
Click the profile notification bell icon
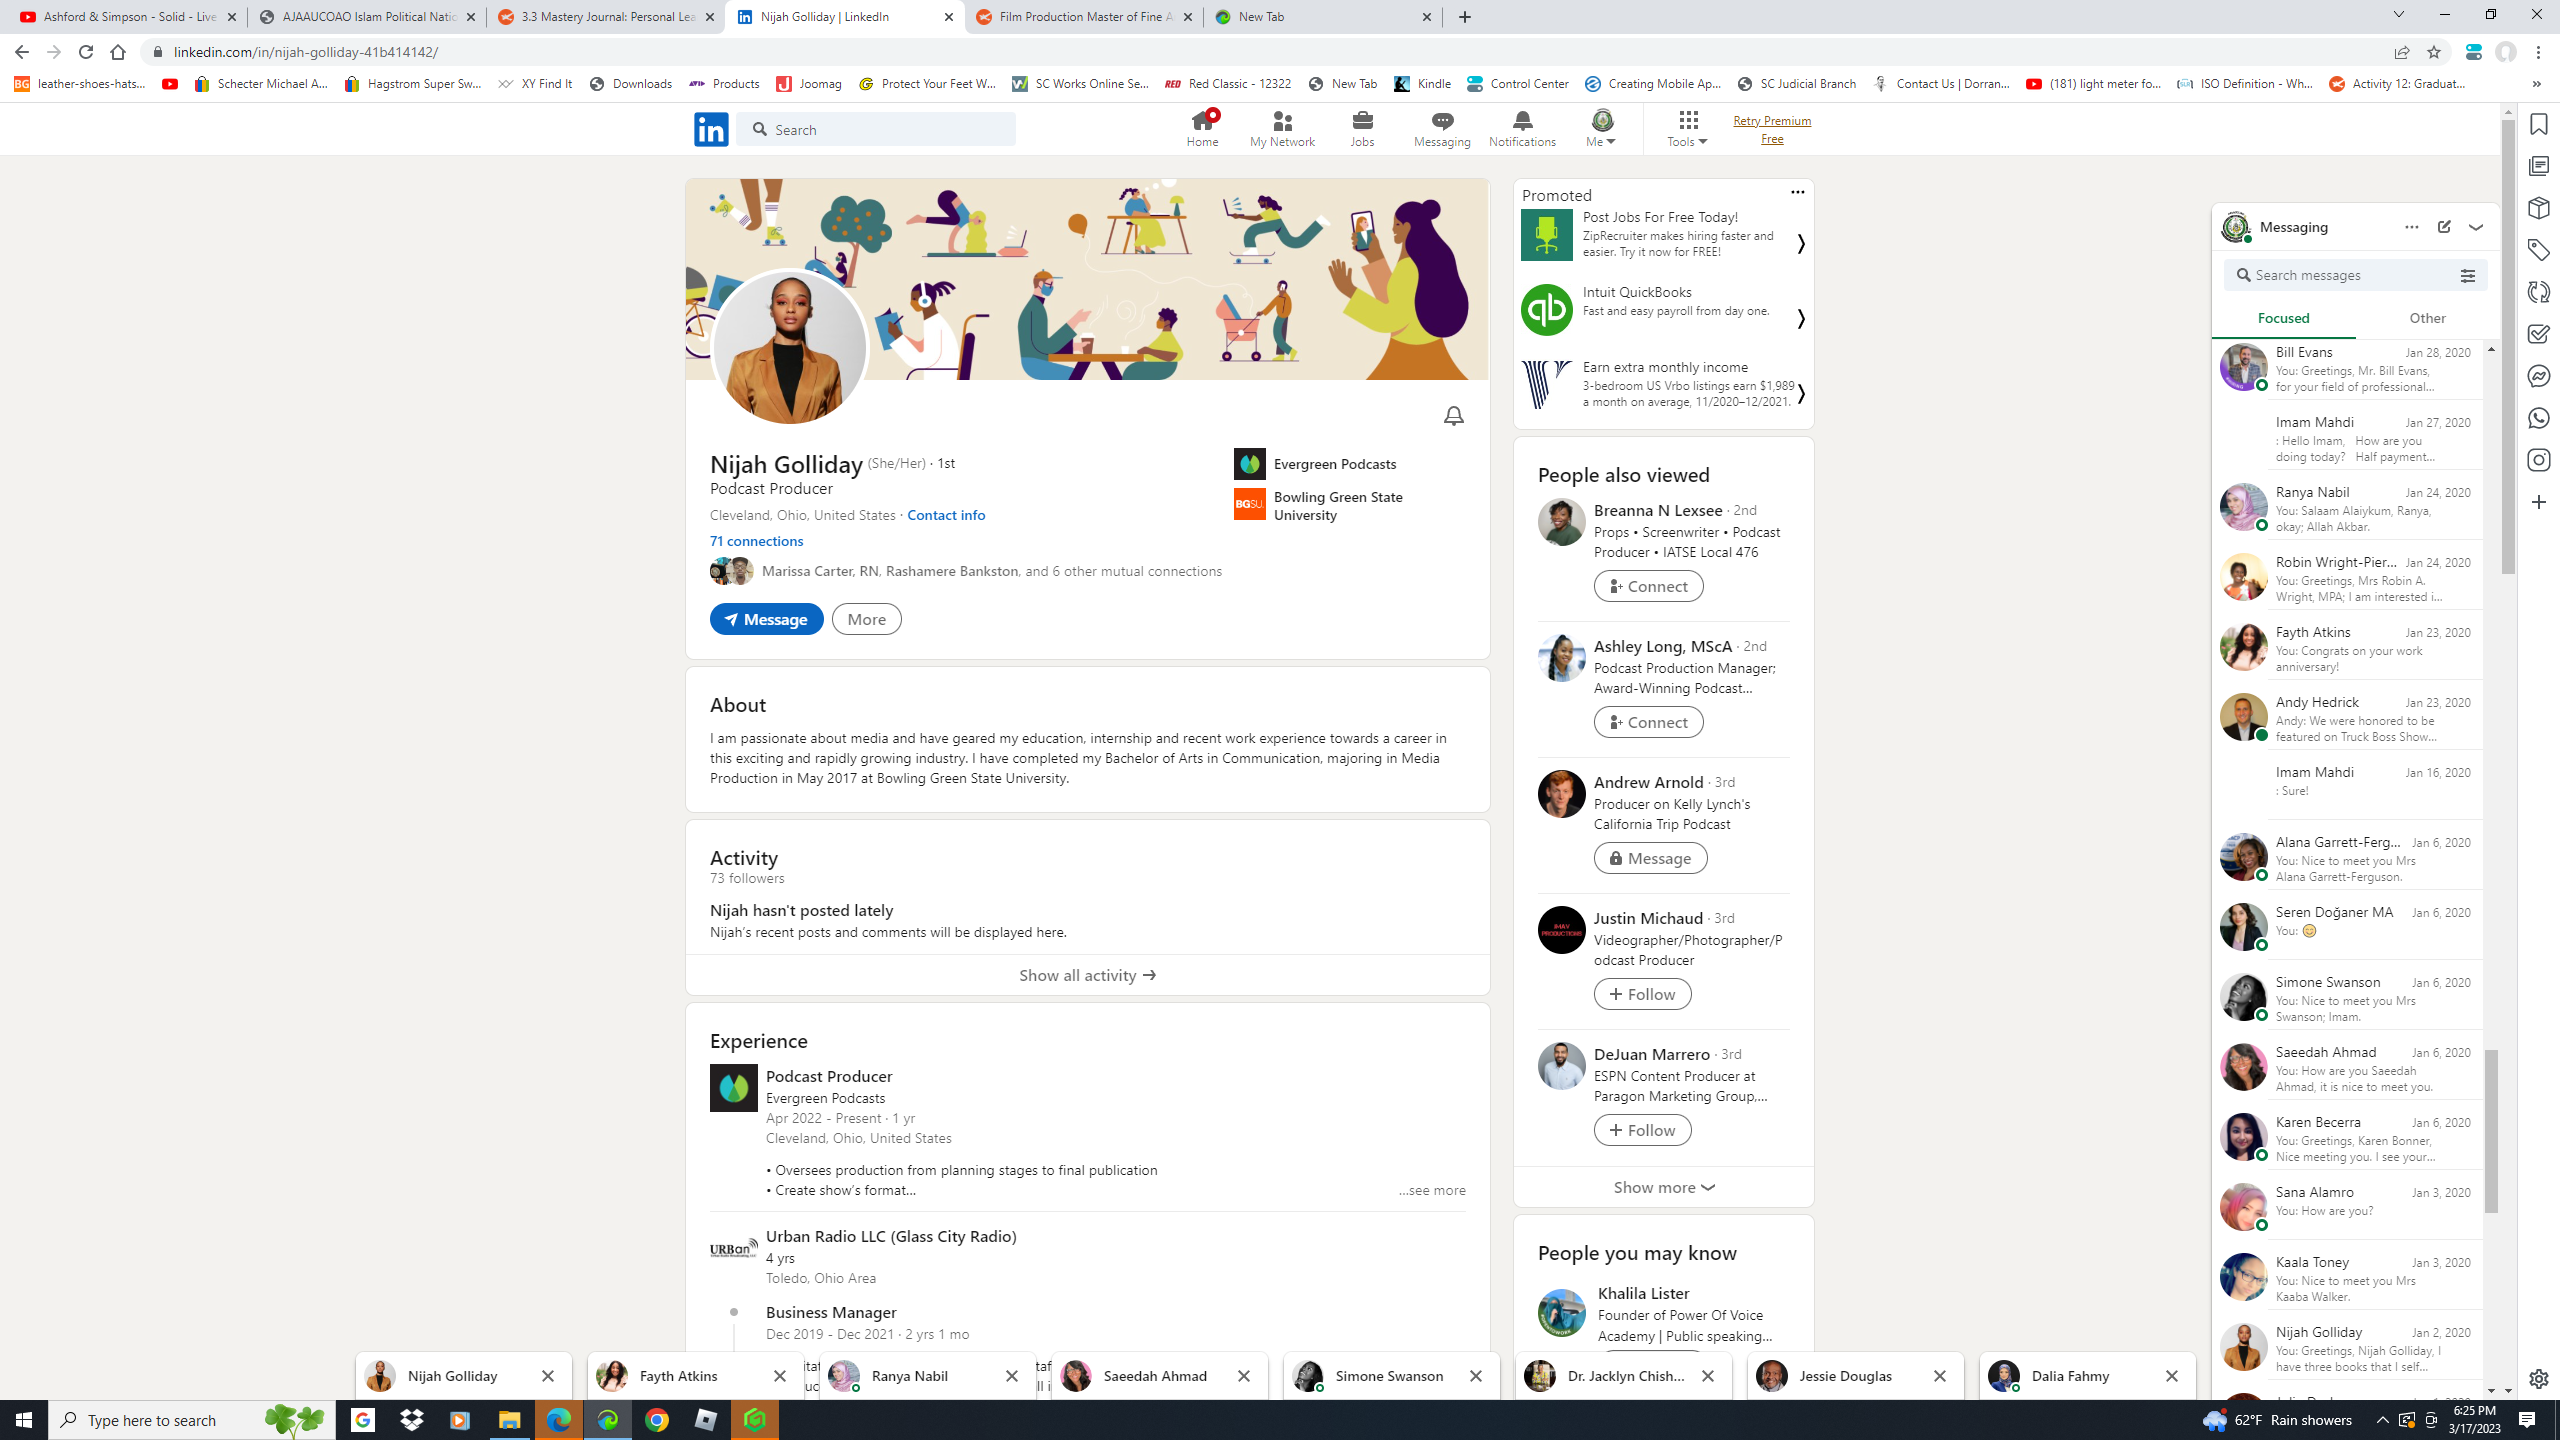pyautogui.click(x=1453, y=416)
